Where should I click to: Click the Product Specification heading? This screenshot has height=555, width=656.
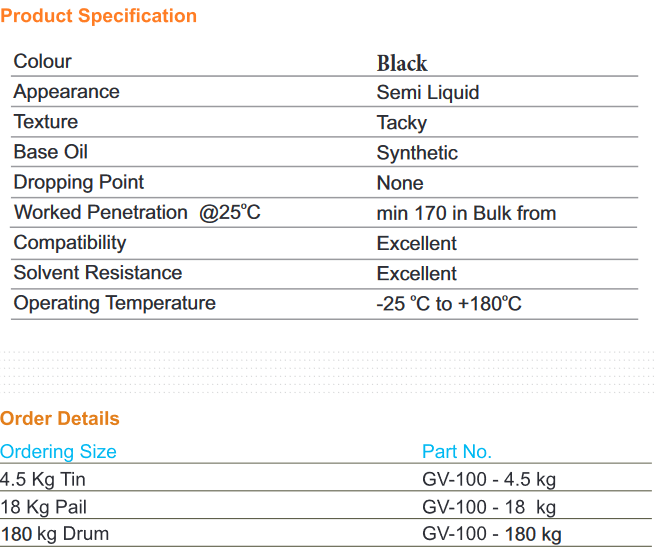click(x=98, y=16)
